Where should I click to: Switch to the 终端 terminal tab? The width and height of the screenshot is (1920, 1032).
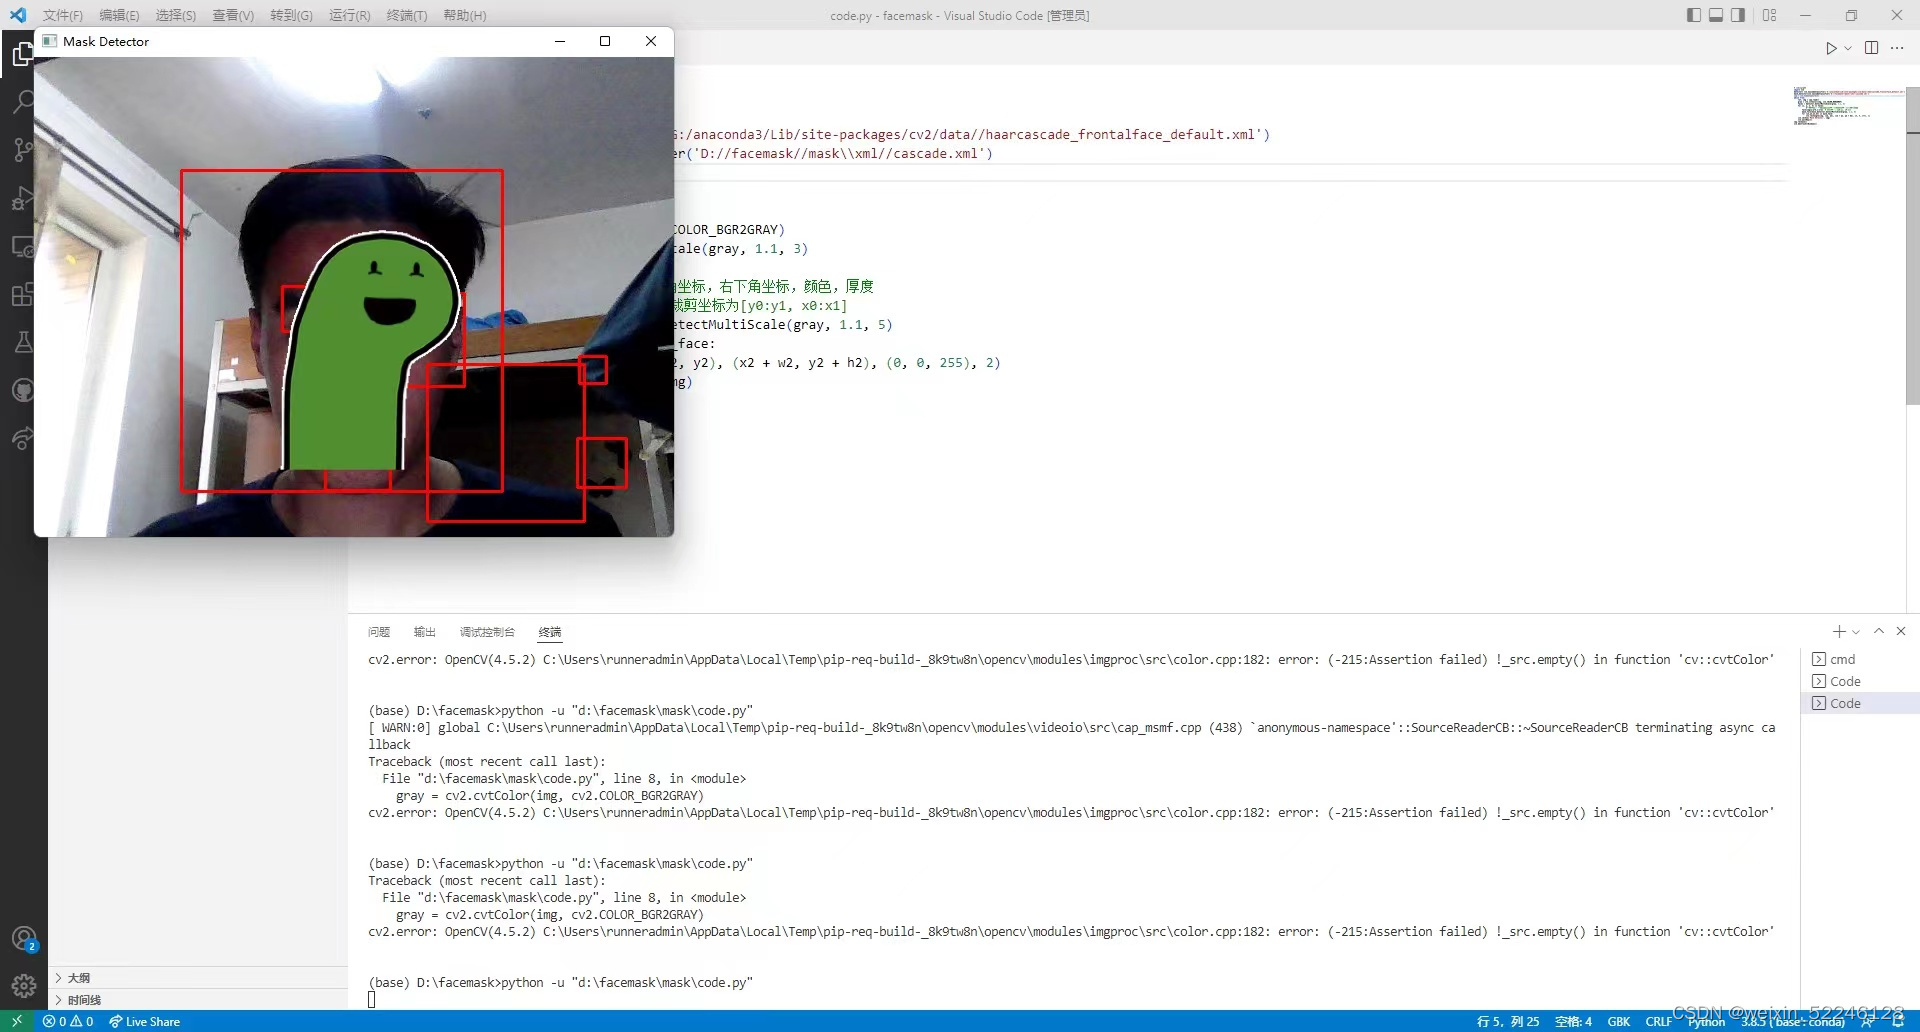550,632
